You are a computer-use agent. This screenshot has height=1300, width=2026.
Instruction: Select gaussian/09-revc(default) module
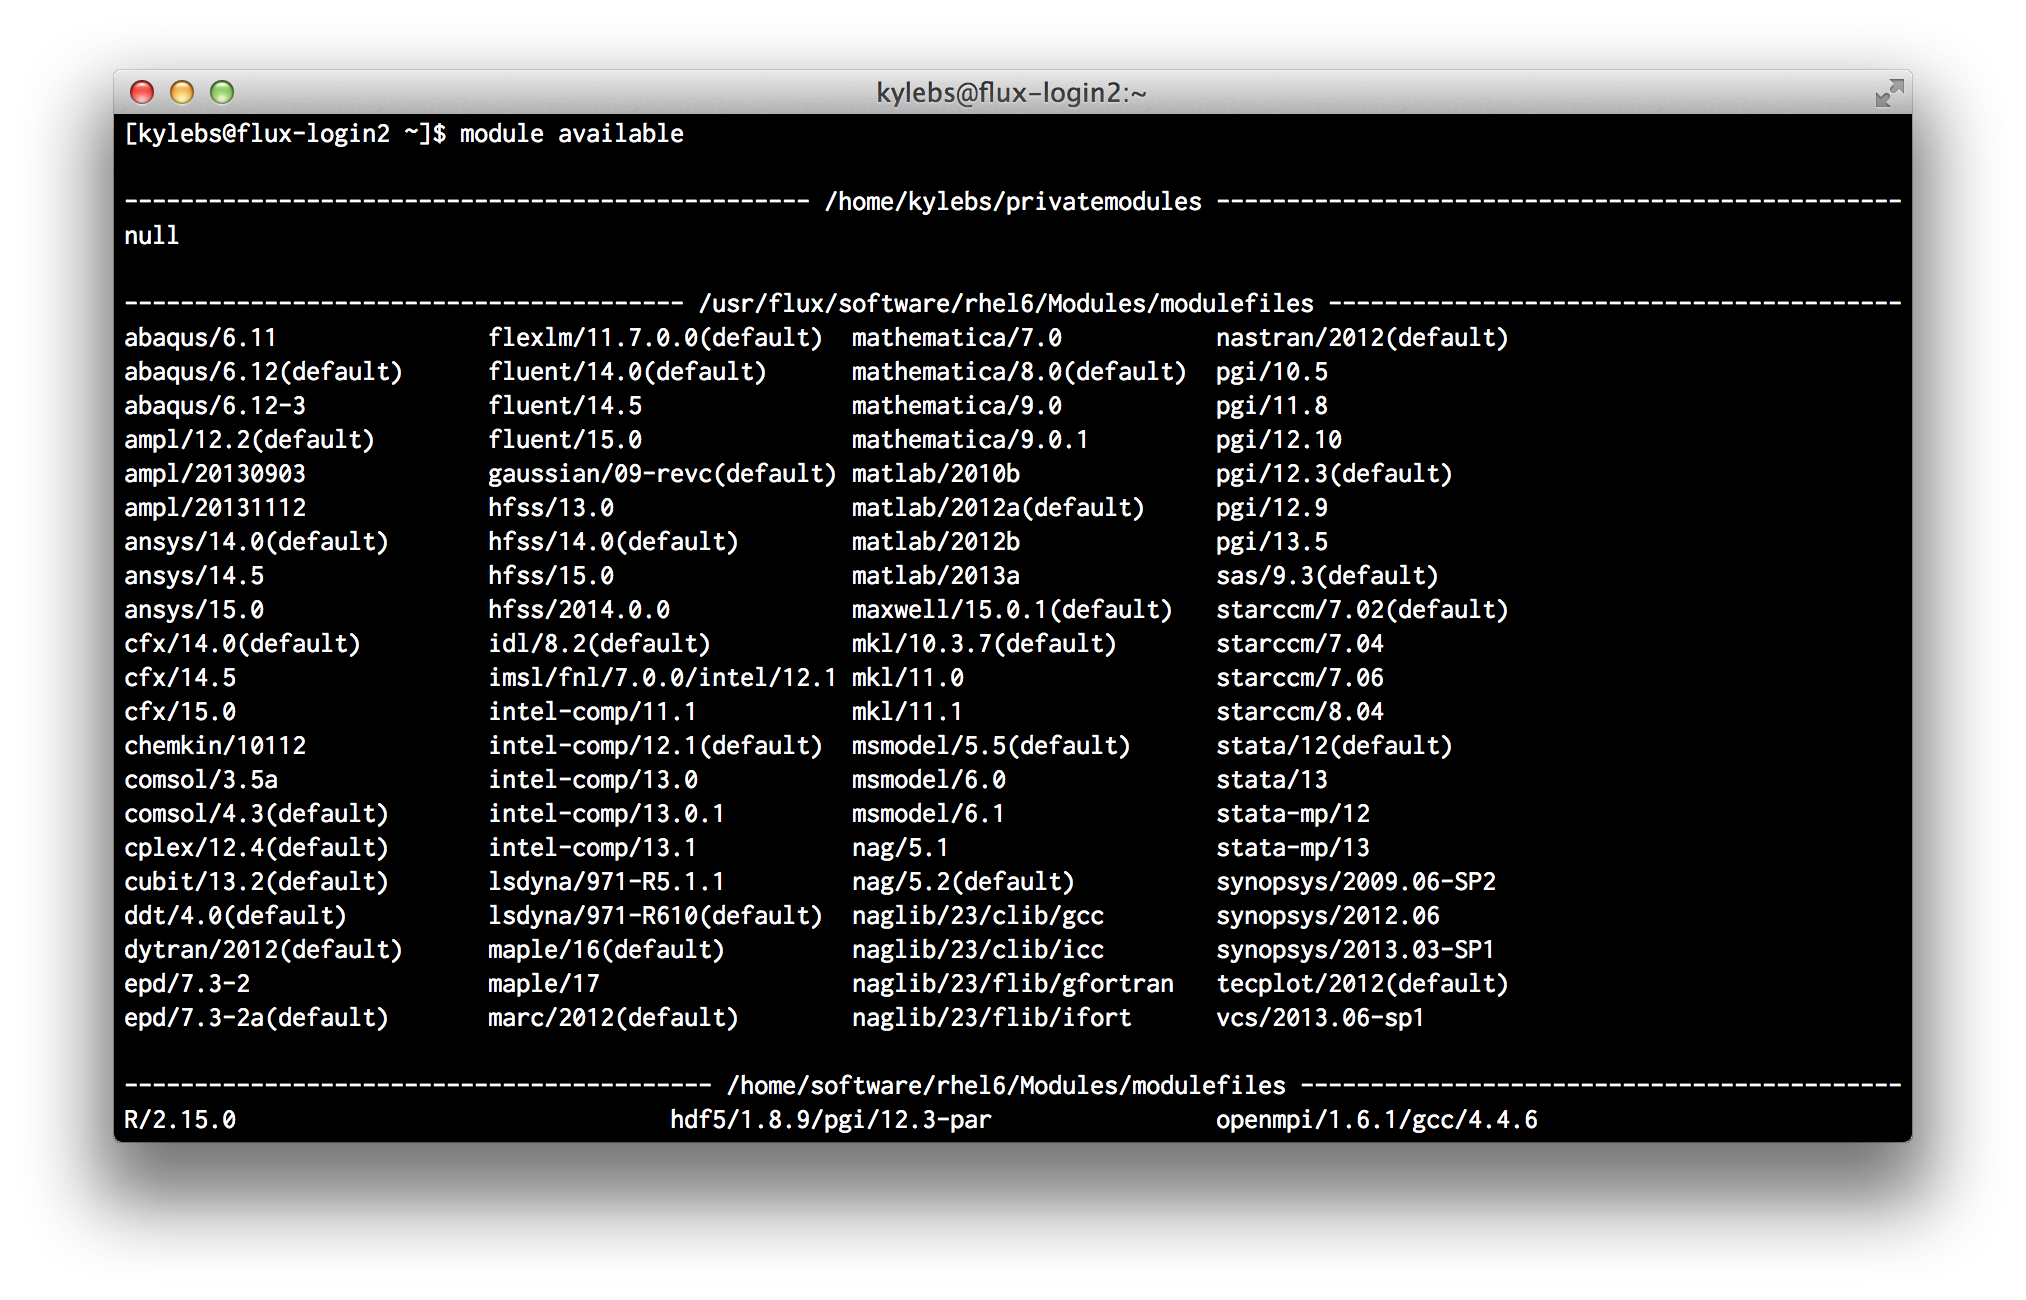[x=662, y=473]
